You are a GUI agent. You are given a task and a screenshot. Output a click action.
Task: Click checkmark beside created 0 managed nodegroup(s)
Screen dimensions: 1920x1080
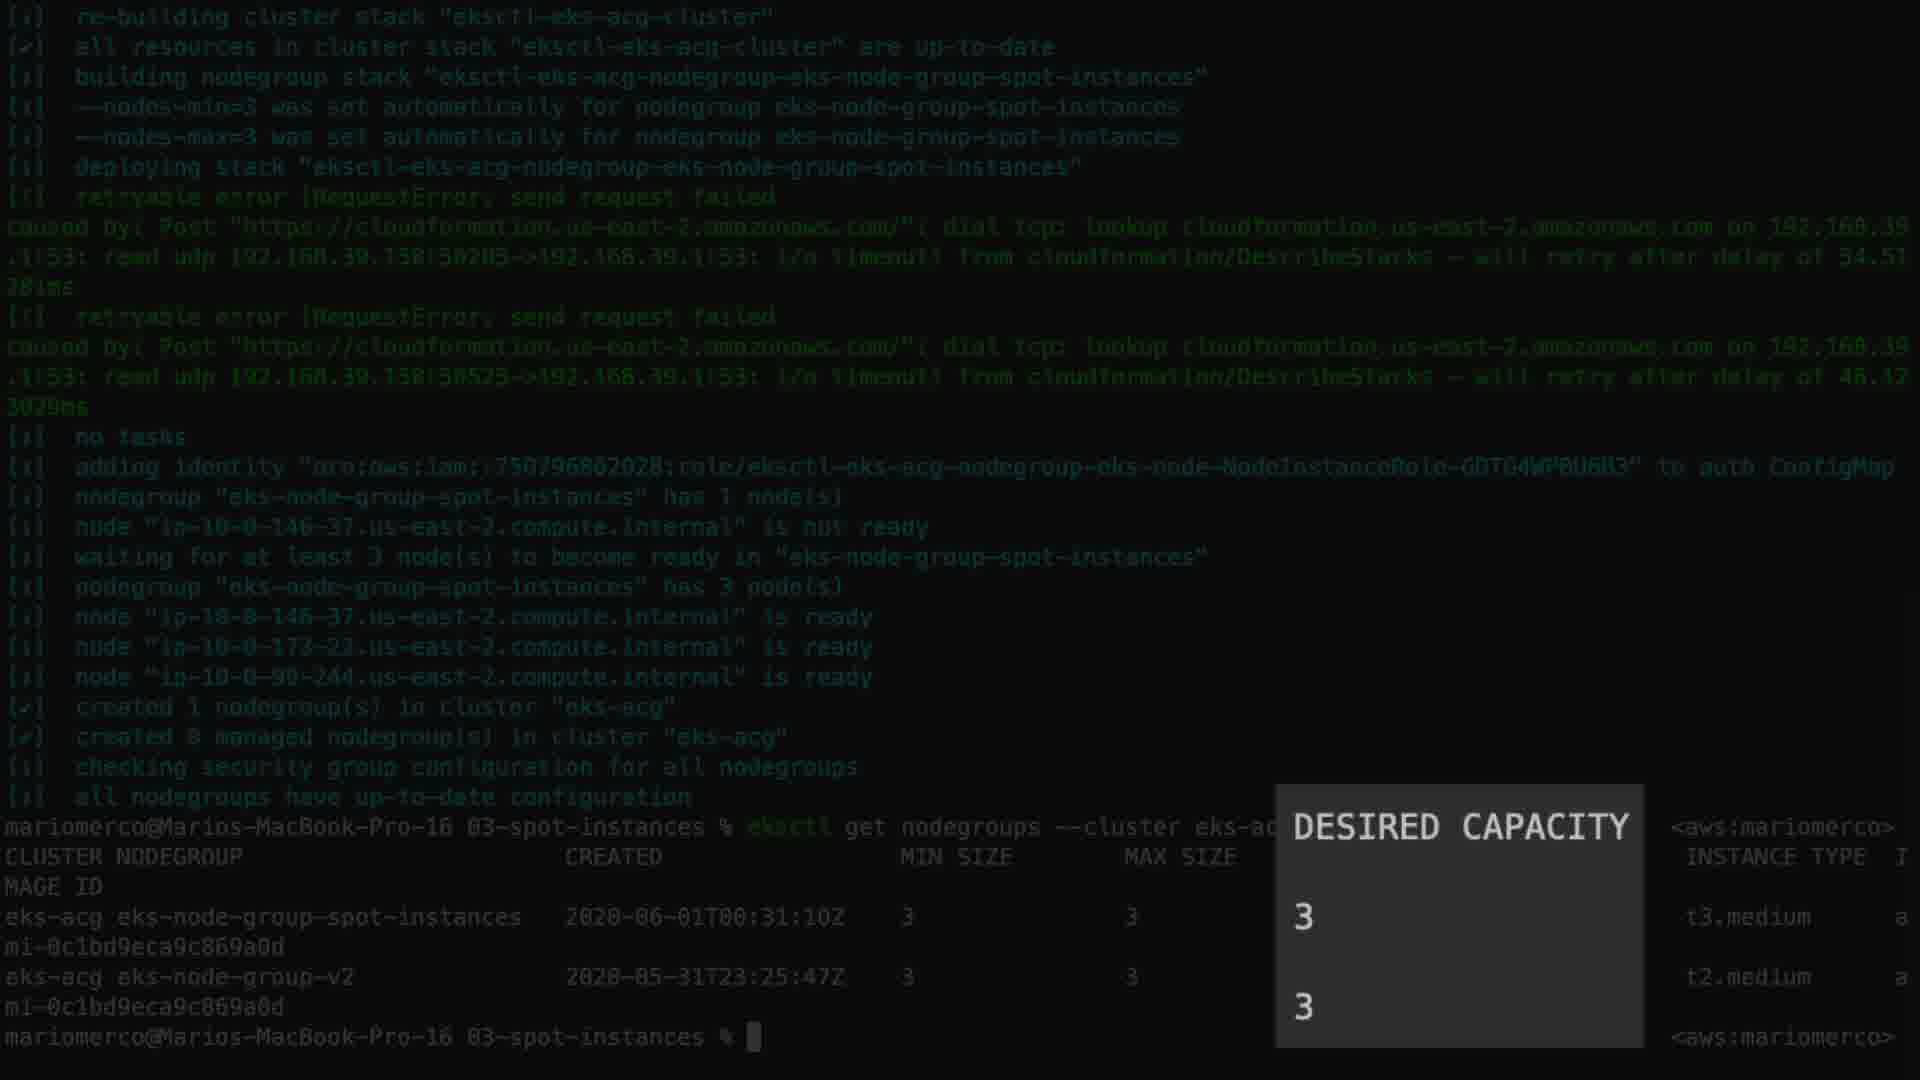(26, 737)
